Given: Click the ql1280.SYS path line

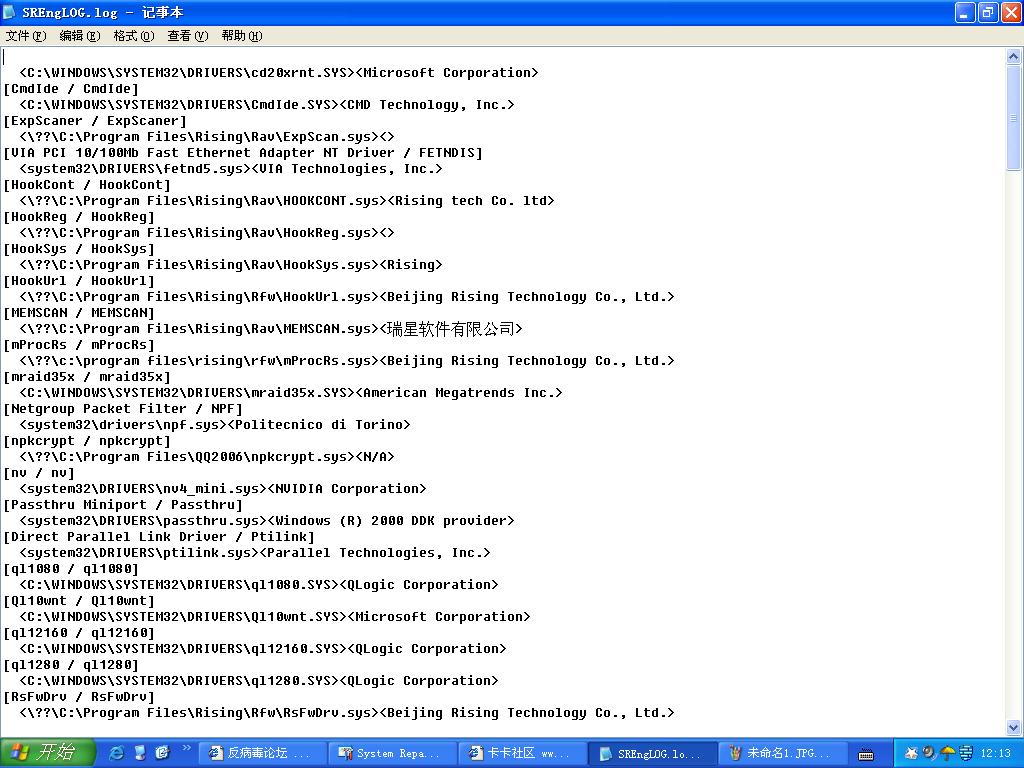Looking at the screenshot, I should point(259,680).
